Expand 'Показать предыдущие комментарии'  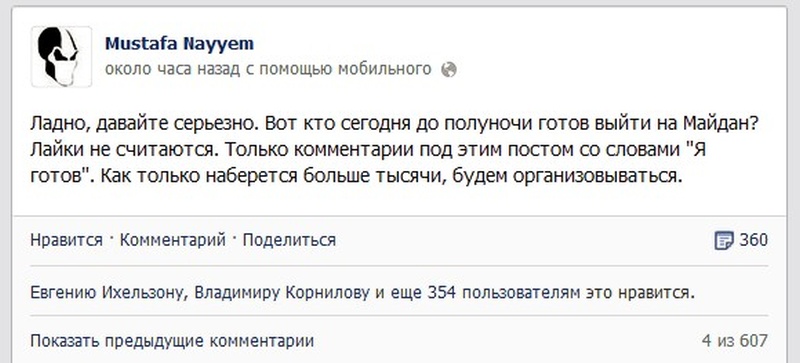pos(172,341)
